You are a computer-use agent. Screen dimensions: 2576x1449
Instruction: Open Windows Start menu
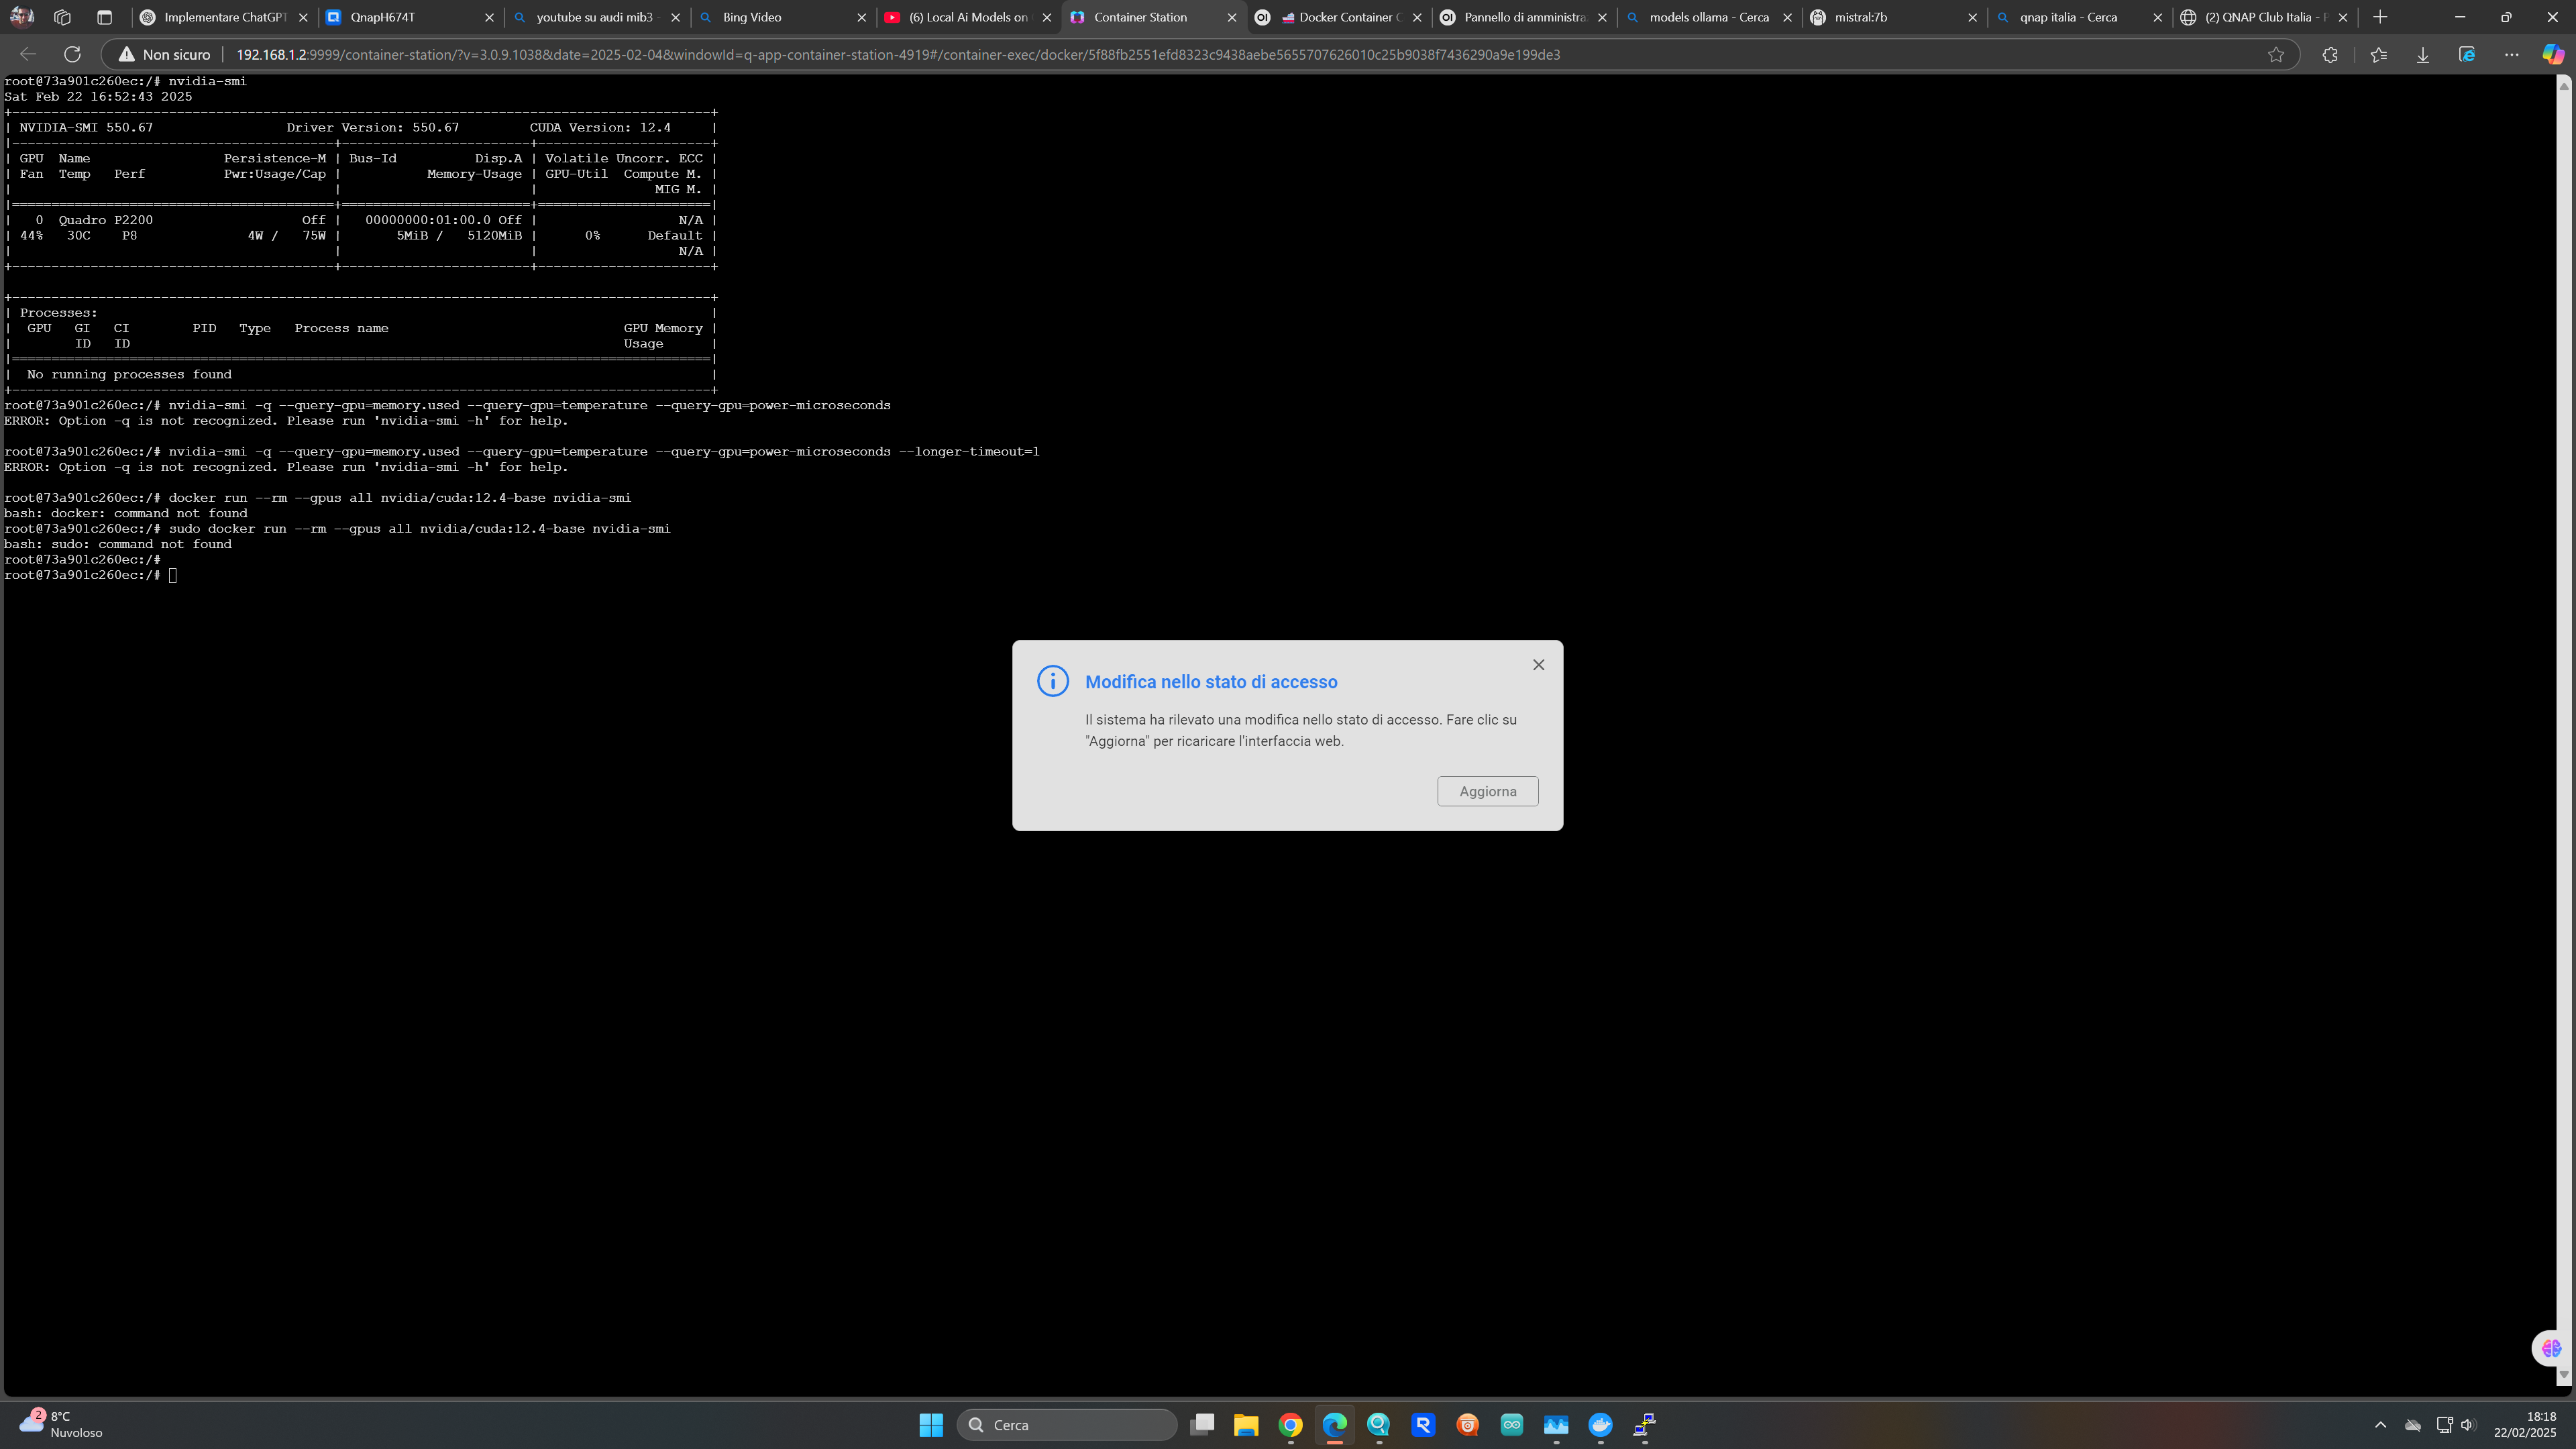tap(931, 1425)
